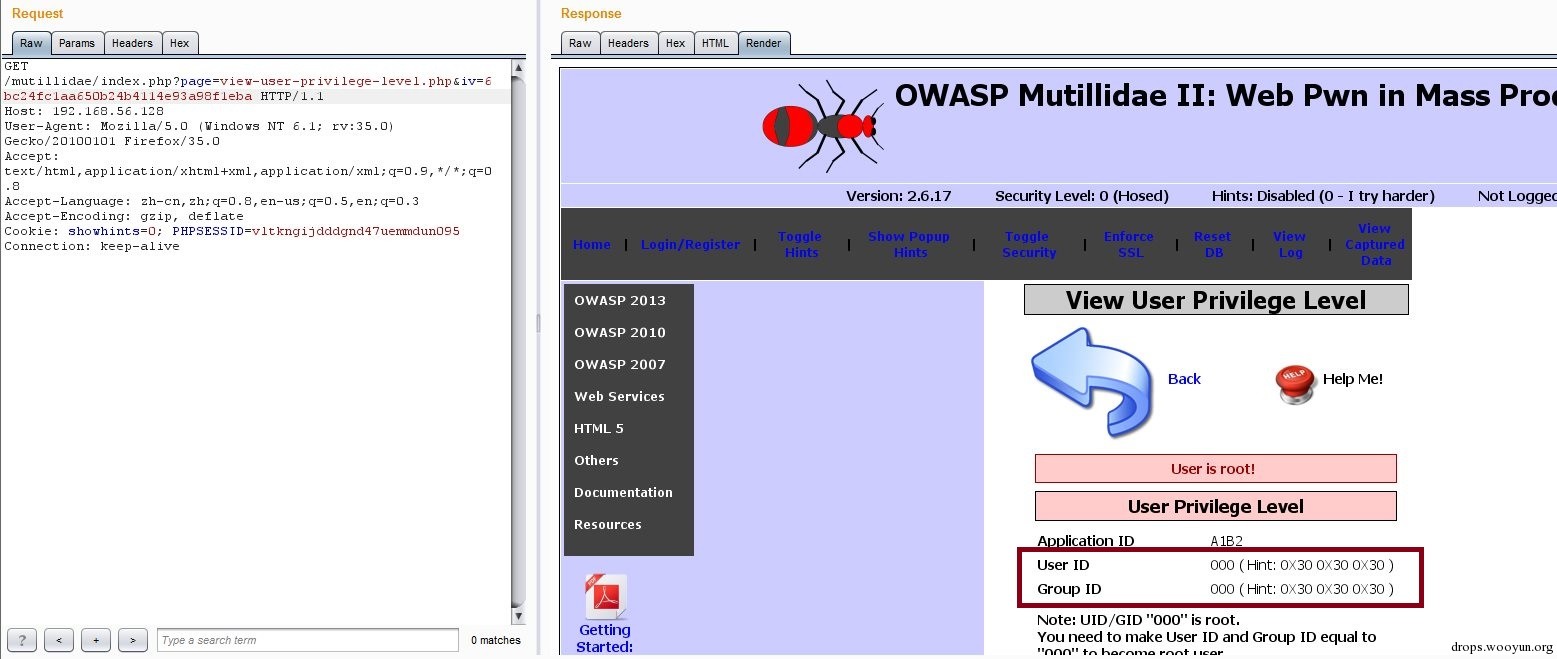Click Toggle Security link
This screenshot has height=659, width=1557.
[x=1029, y=245]
